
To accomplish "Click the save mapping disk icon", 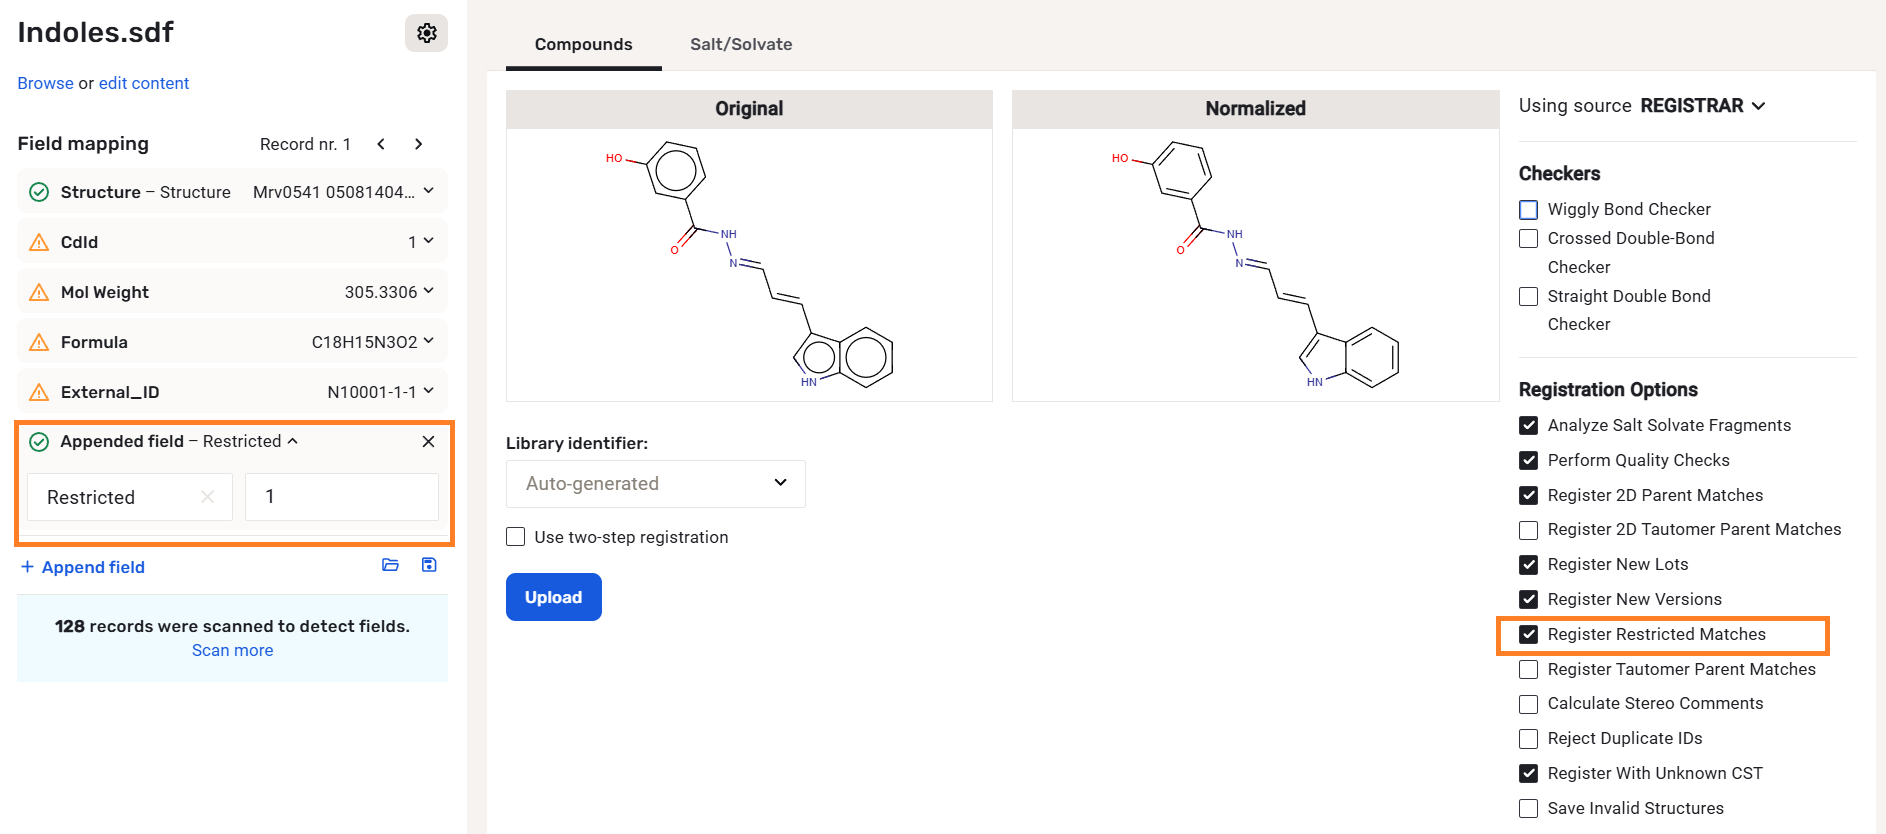I will (x=429, y=565).
